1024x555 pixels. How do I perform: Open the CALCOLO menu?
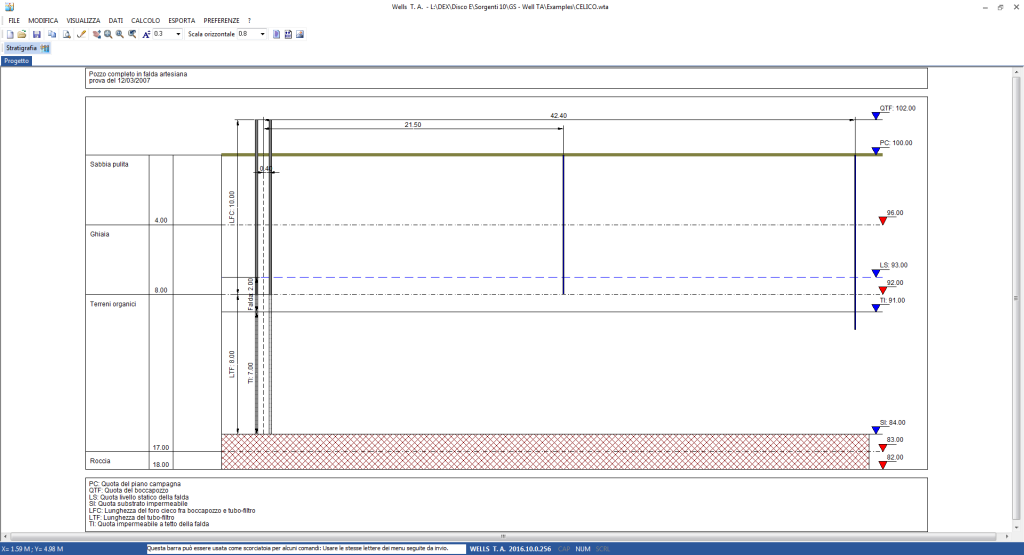click(145, 20)
